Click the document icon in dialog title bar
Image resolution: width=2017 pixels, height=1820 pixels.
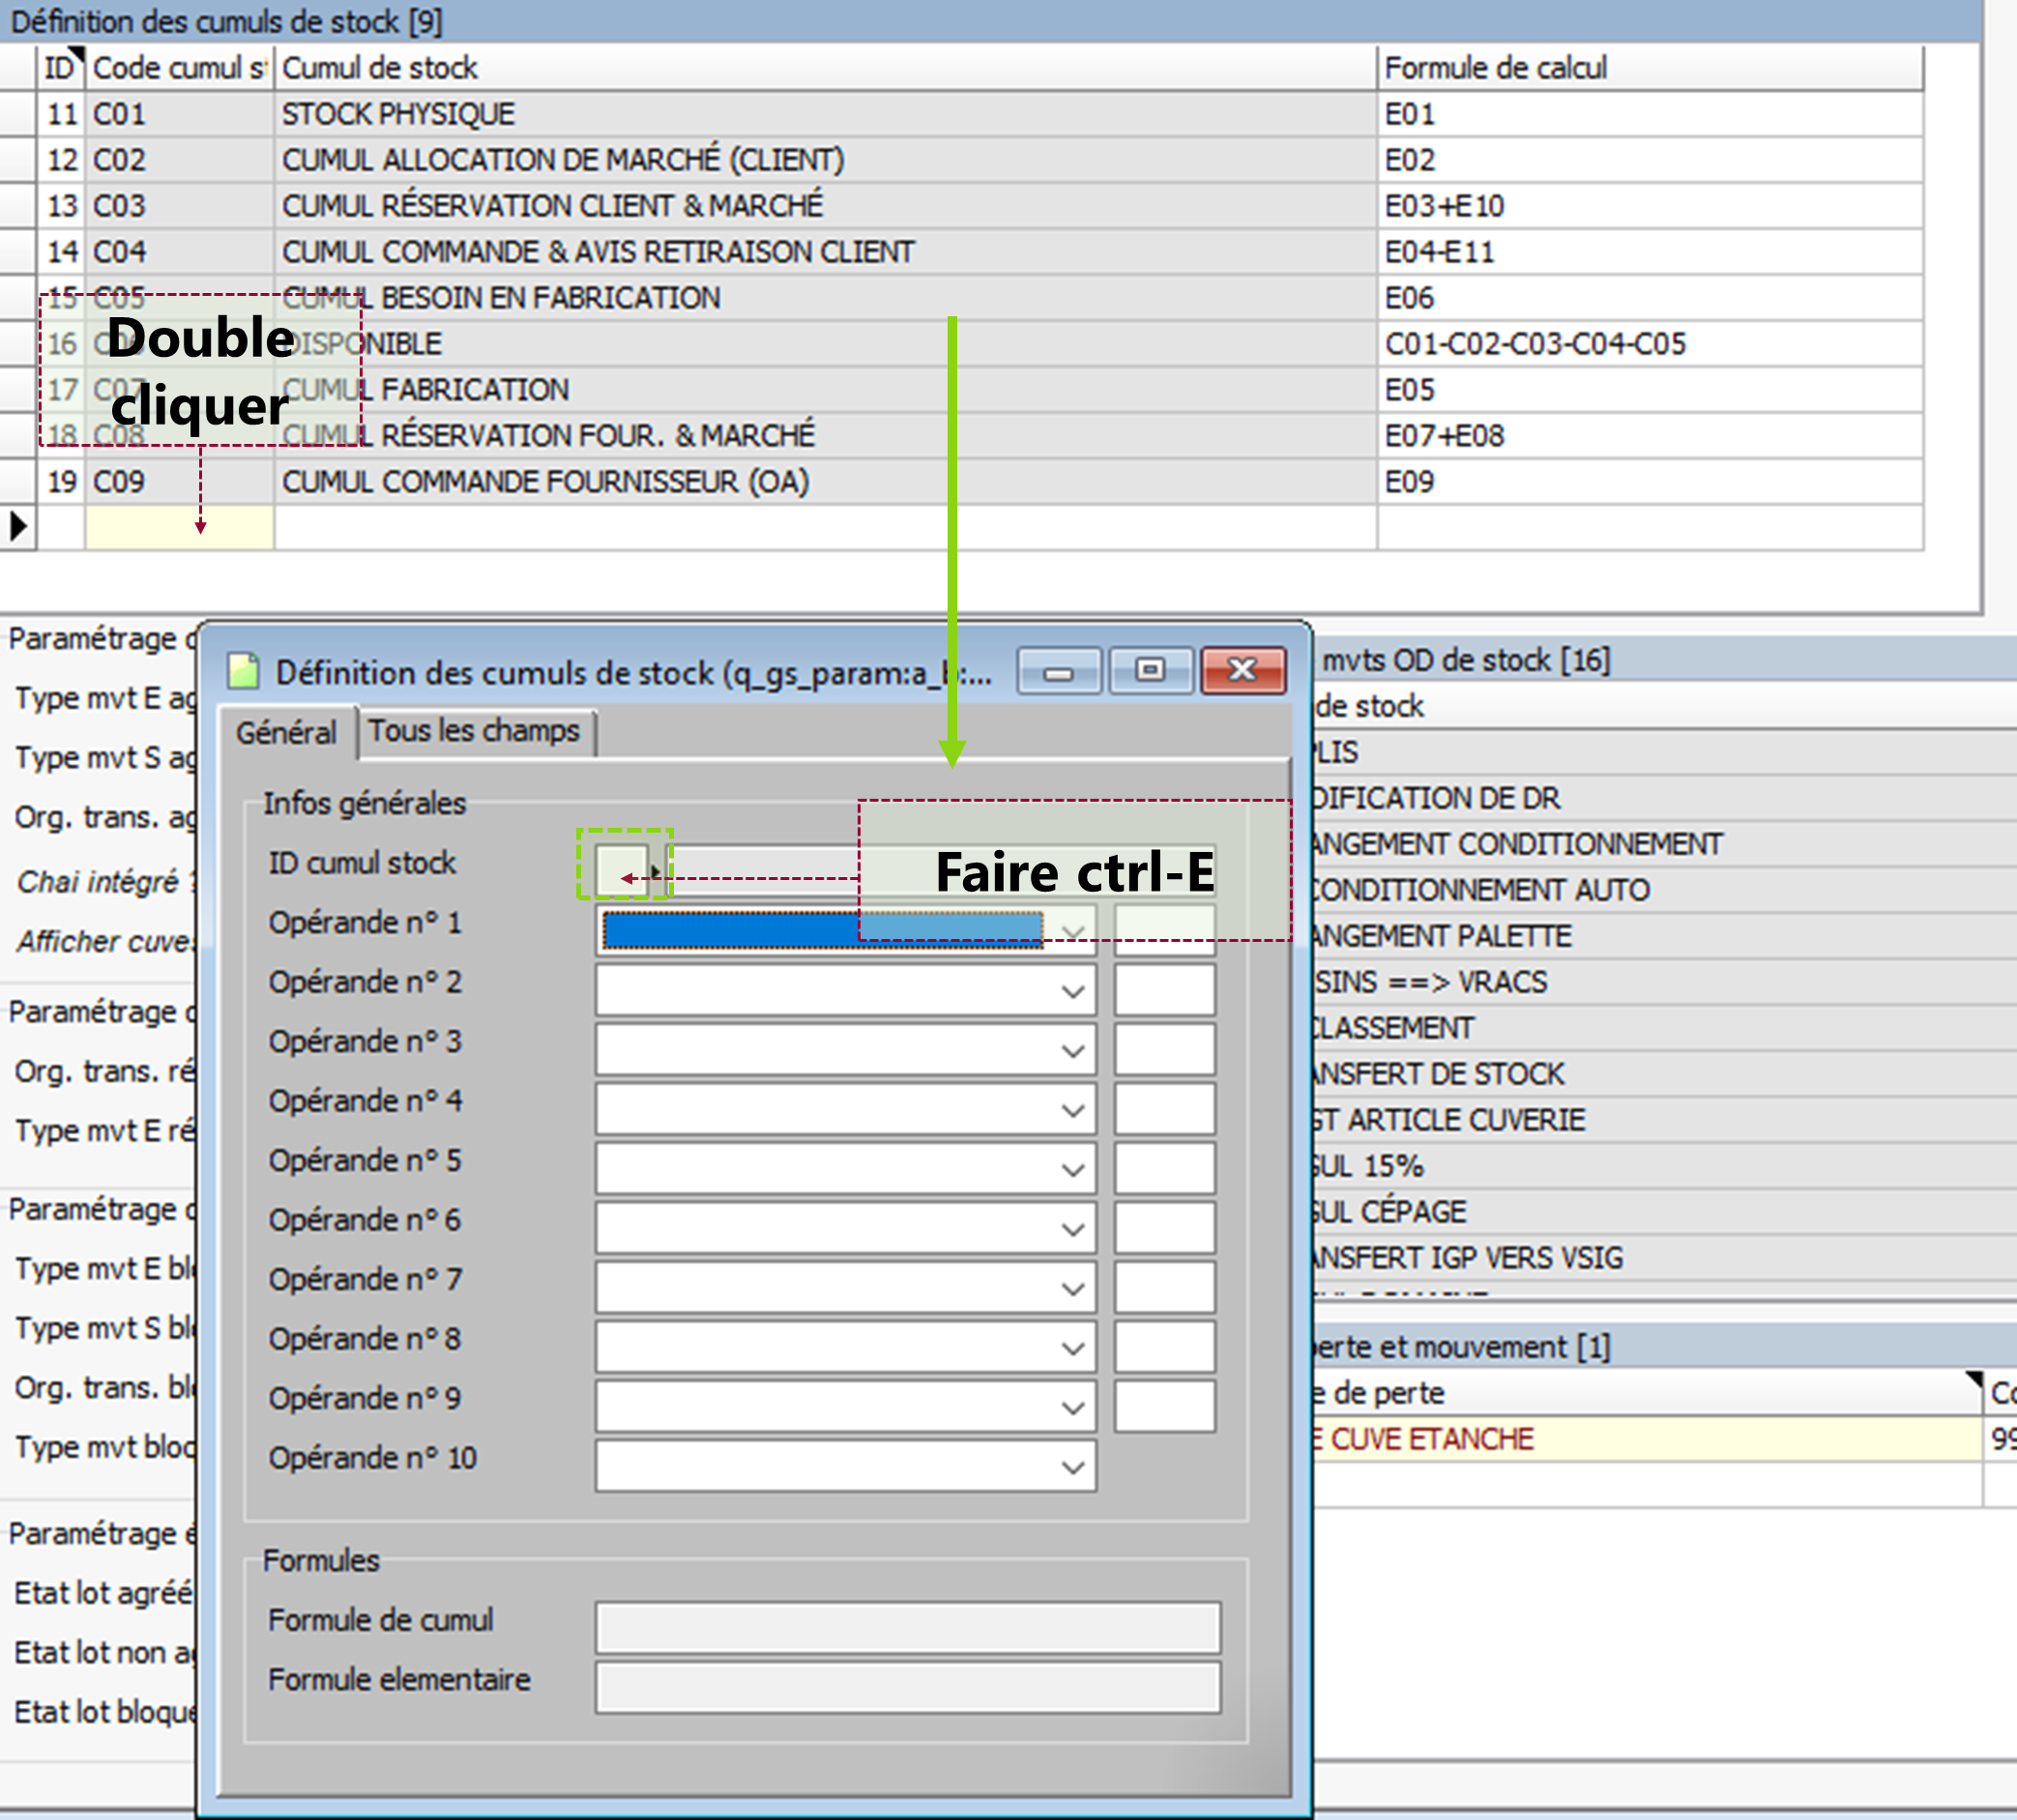(x=243, y=671)
